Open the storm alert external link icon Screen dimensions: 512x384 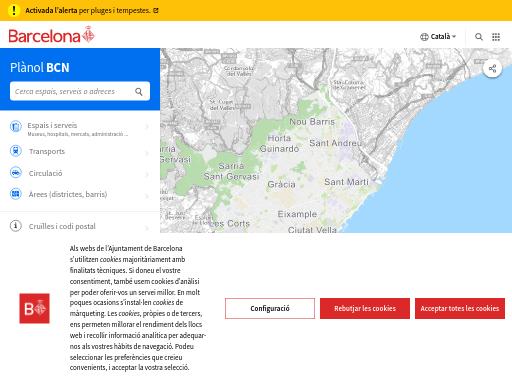click(156, 11)
